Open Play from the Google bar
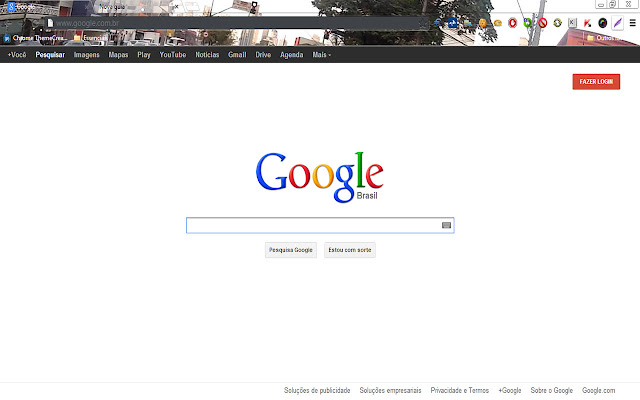The image size is (640, 400). (x=144, y=55)
